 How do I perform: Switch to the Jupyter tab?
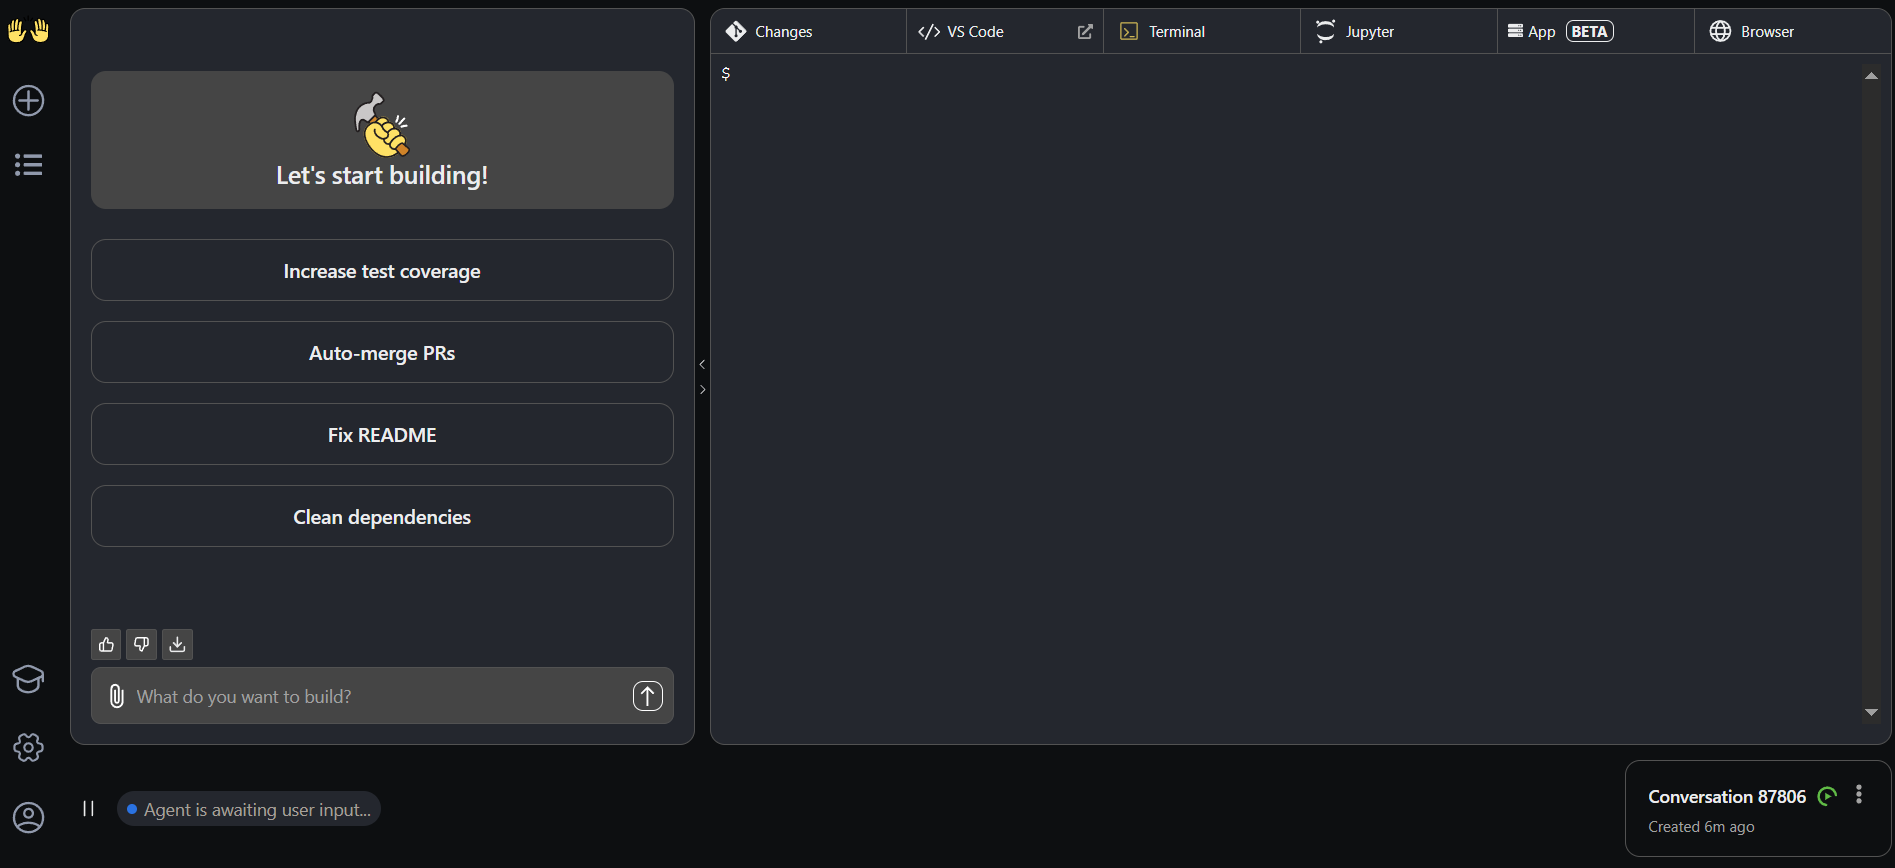click(x=1399, y=32)
